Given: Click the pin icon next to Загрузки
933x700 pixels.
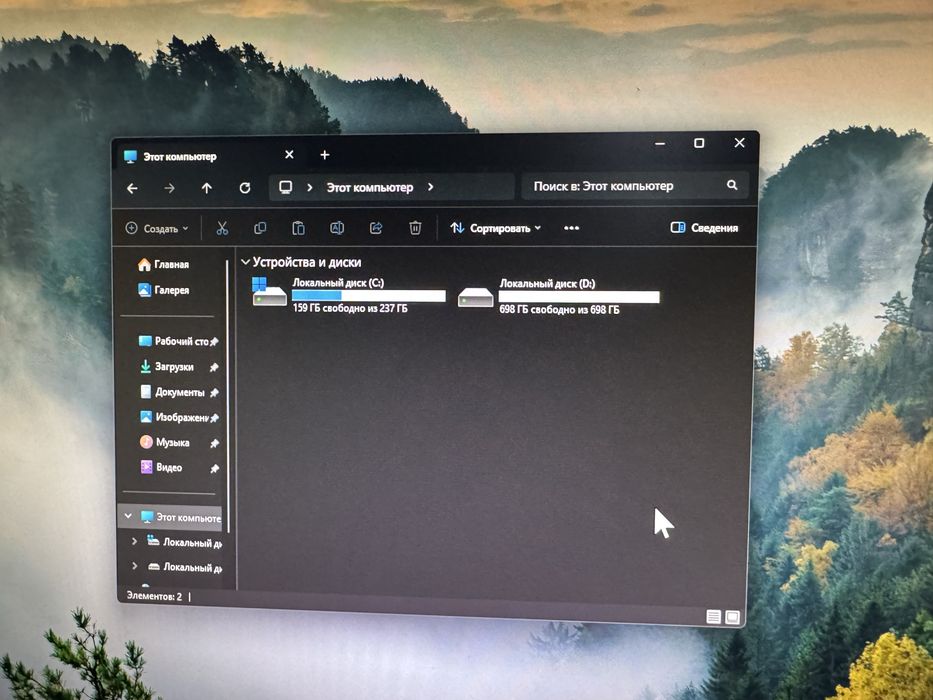Looking at the screenshot, I should click(214, 367).
